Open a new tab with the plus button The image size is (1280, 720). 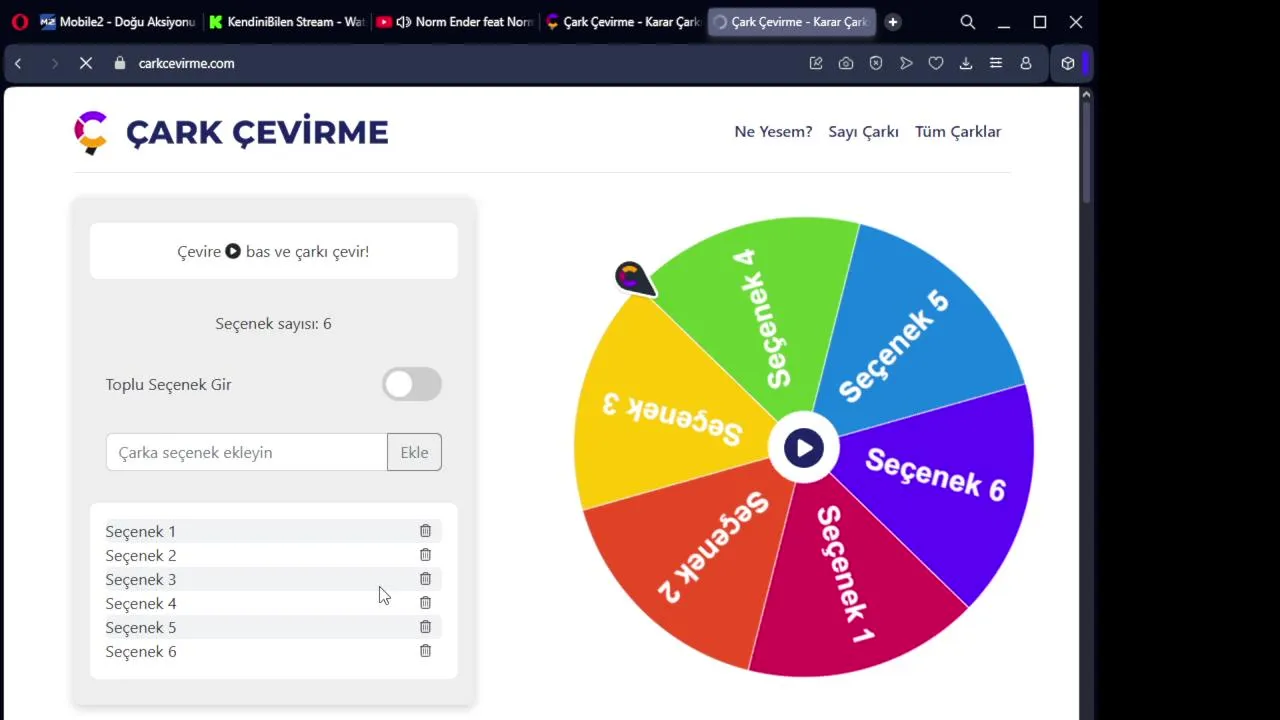click(893, 22)
